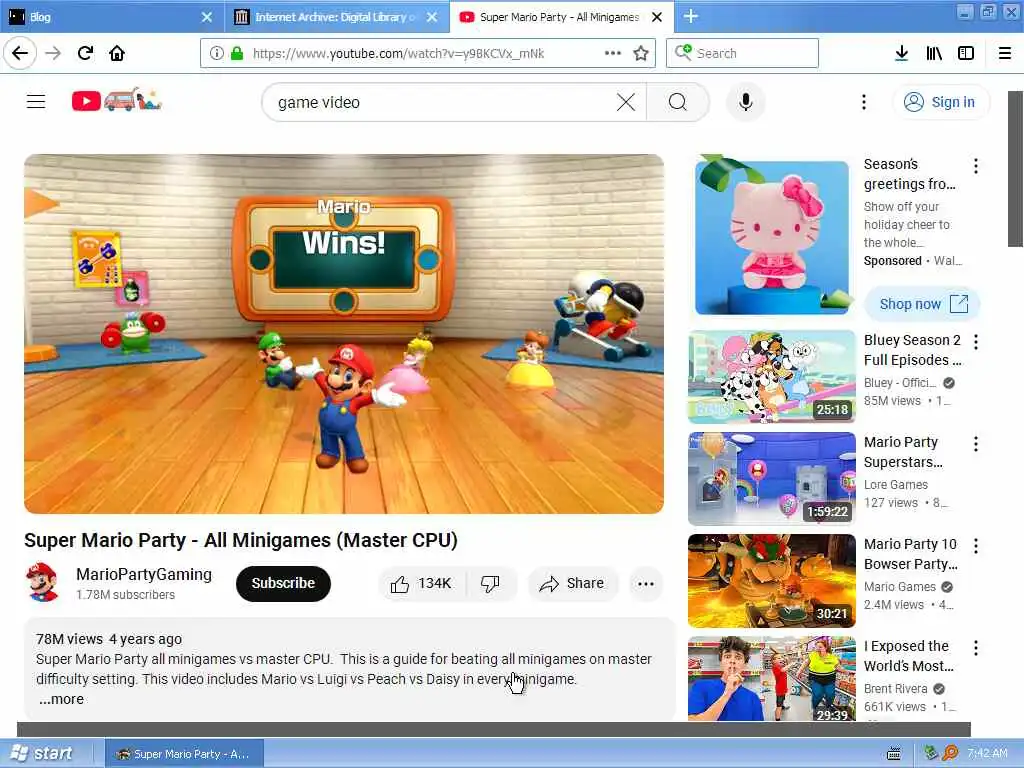Open options menu for Season's greetings ad
The image size is (1024, 768).
pos(976,166)
